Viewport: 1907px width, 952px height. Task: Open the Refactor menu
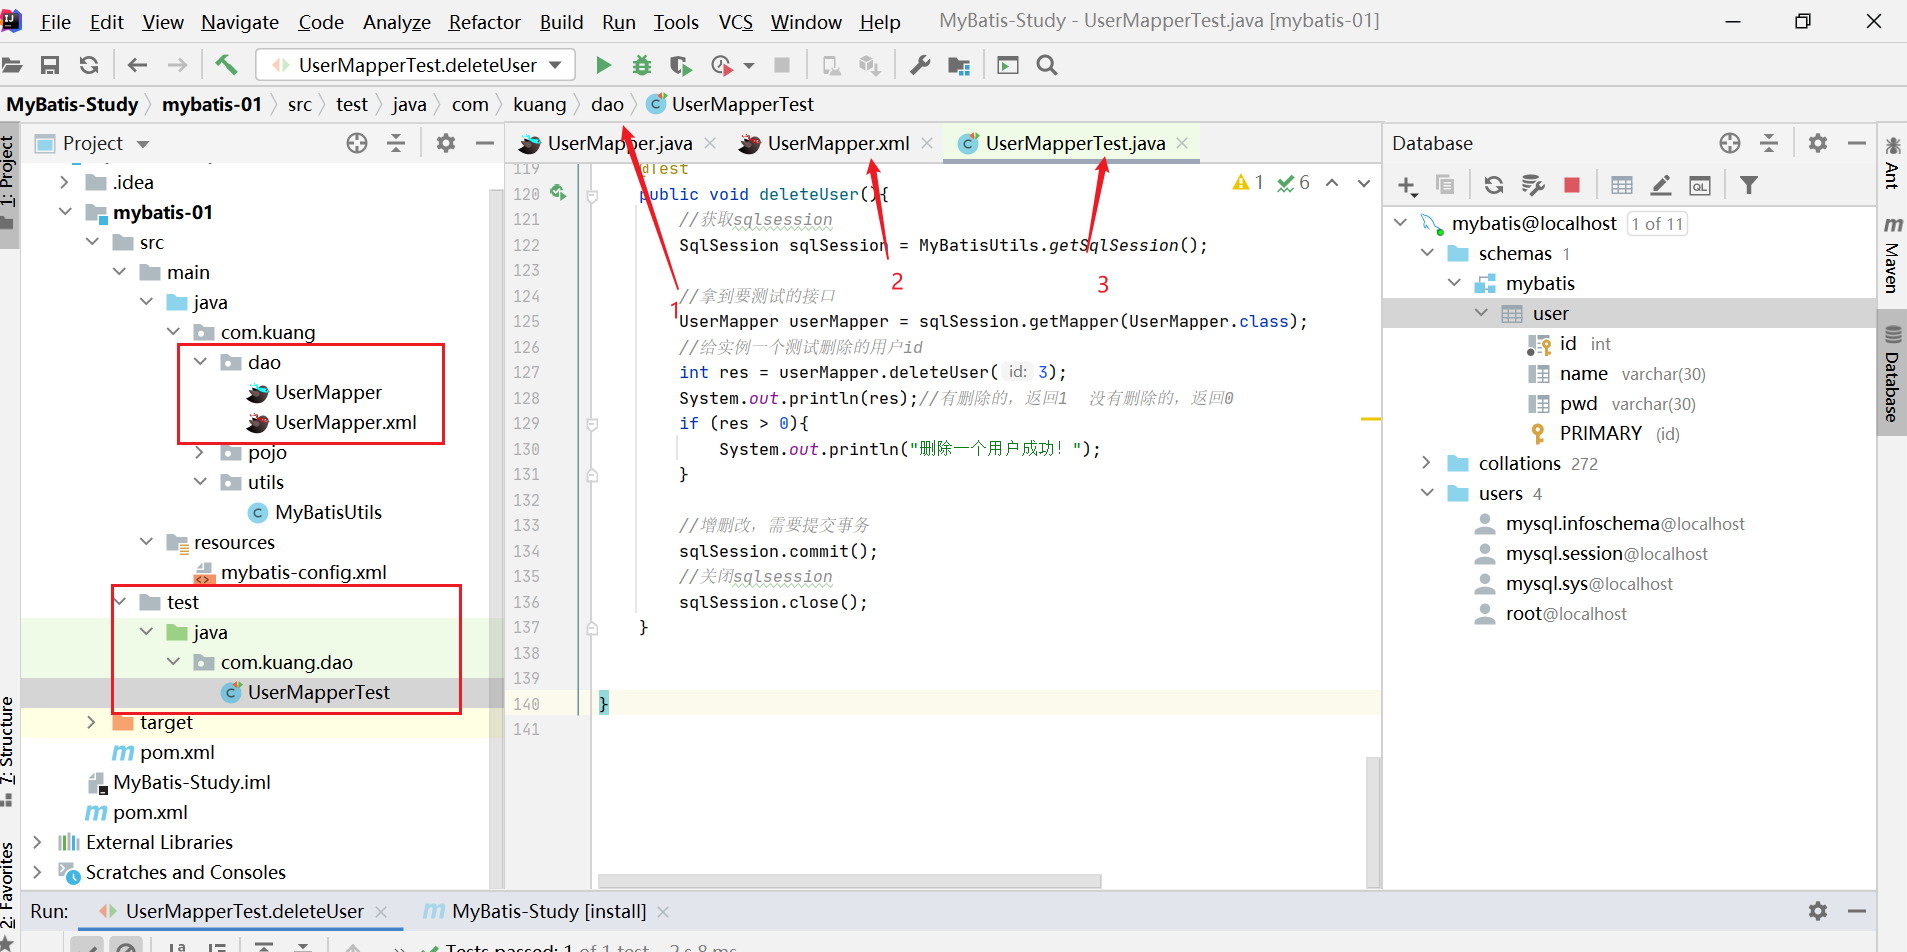(x=484, y=22)
